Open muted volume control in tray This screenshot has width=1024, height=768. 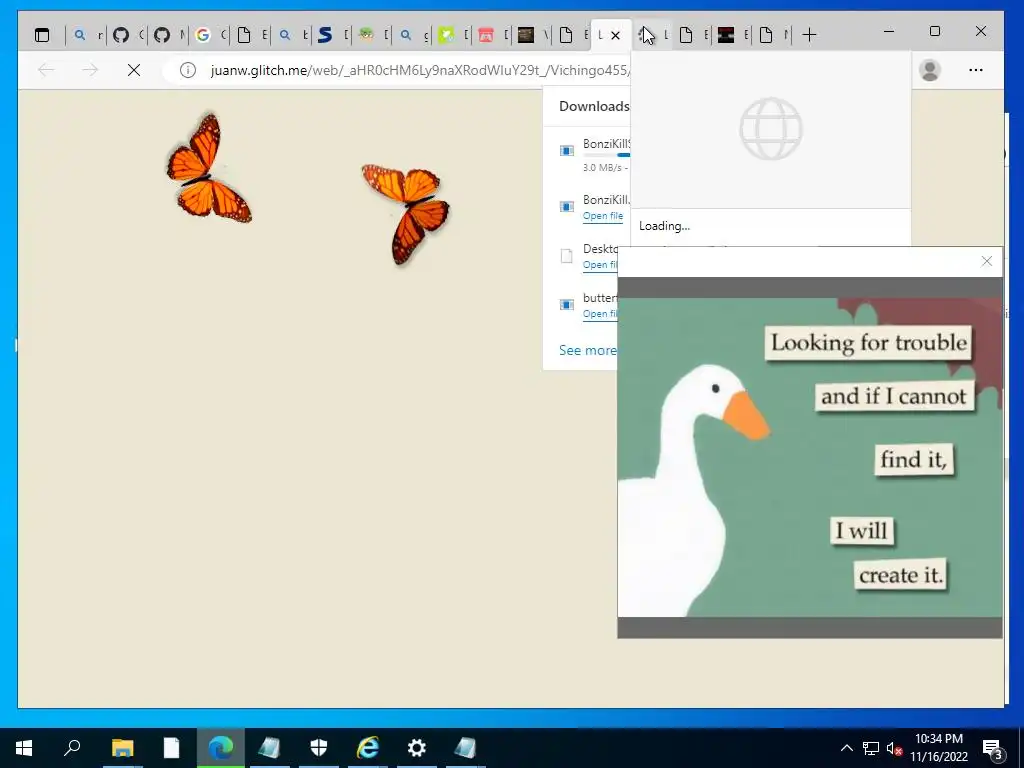tap(894, 748)
